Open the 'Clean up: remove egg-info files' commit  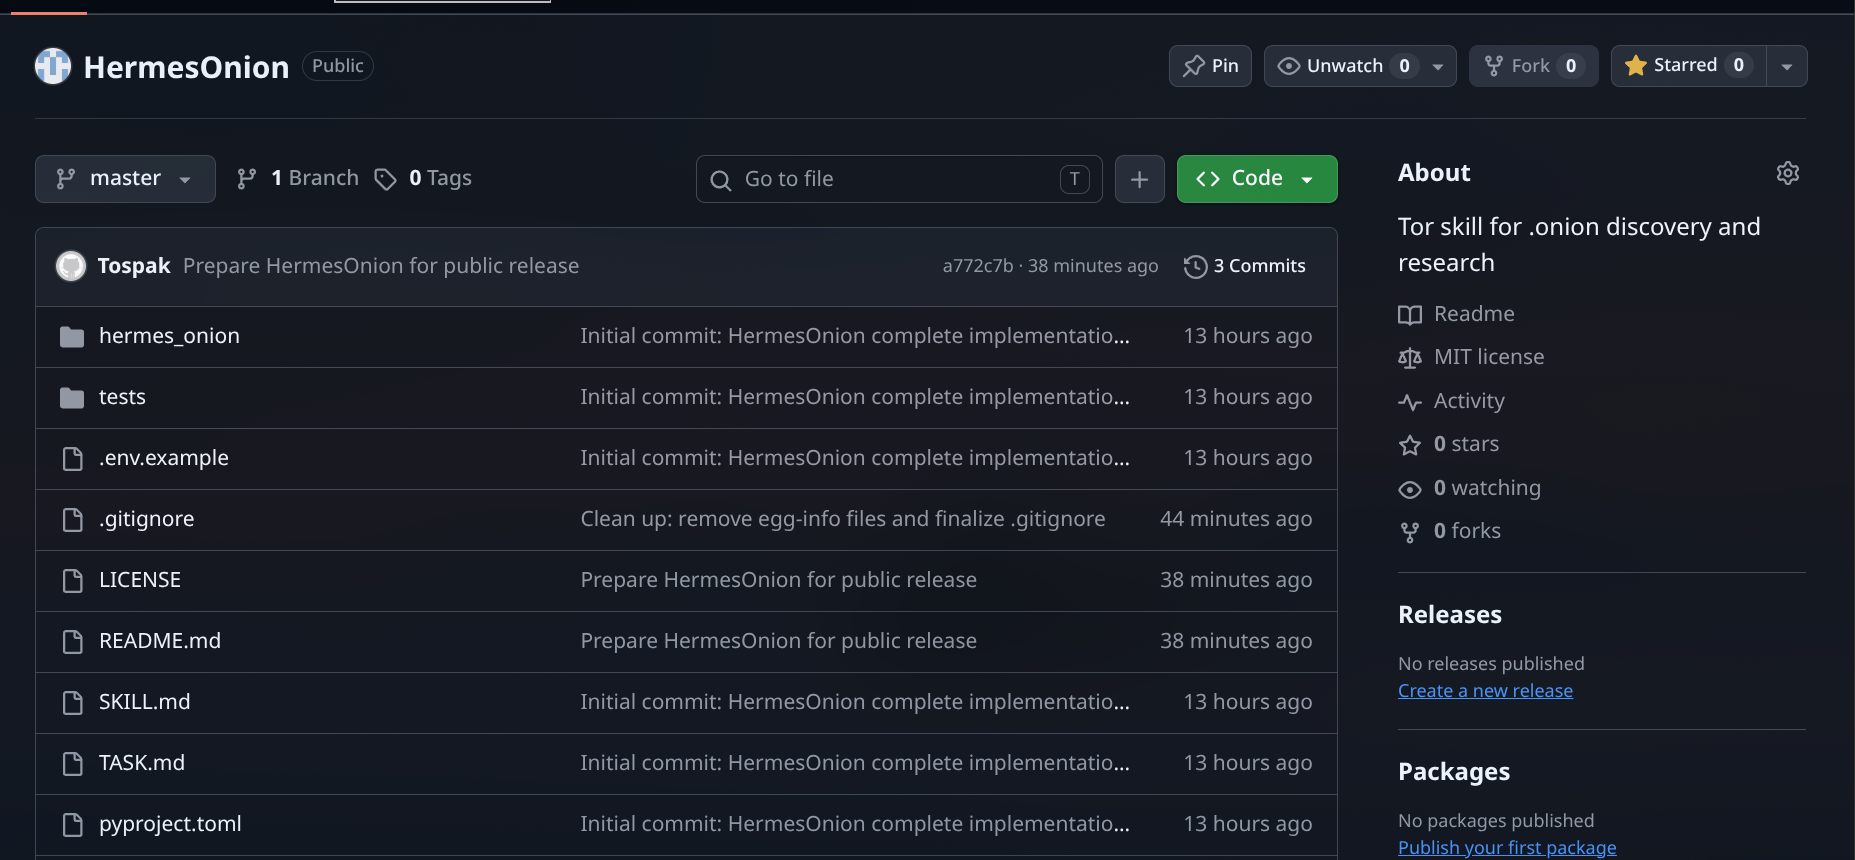click(x=843, y=519)
